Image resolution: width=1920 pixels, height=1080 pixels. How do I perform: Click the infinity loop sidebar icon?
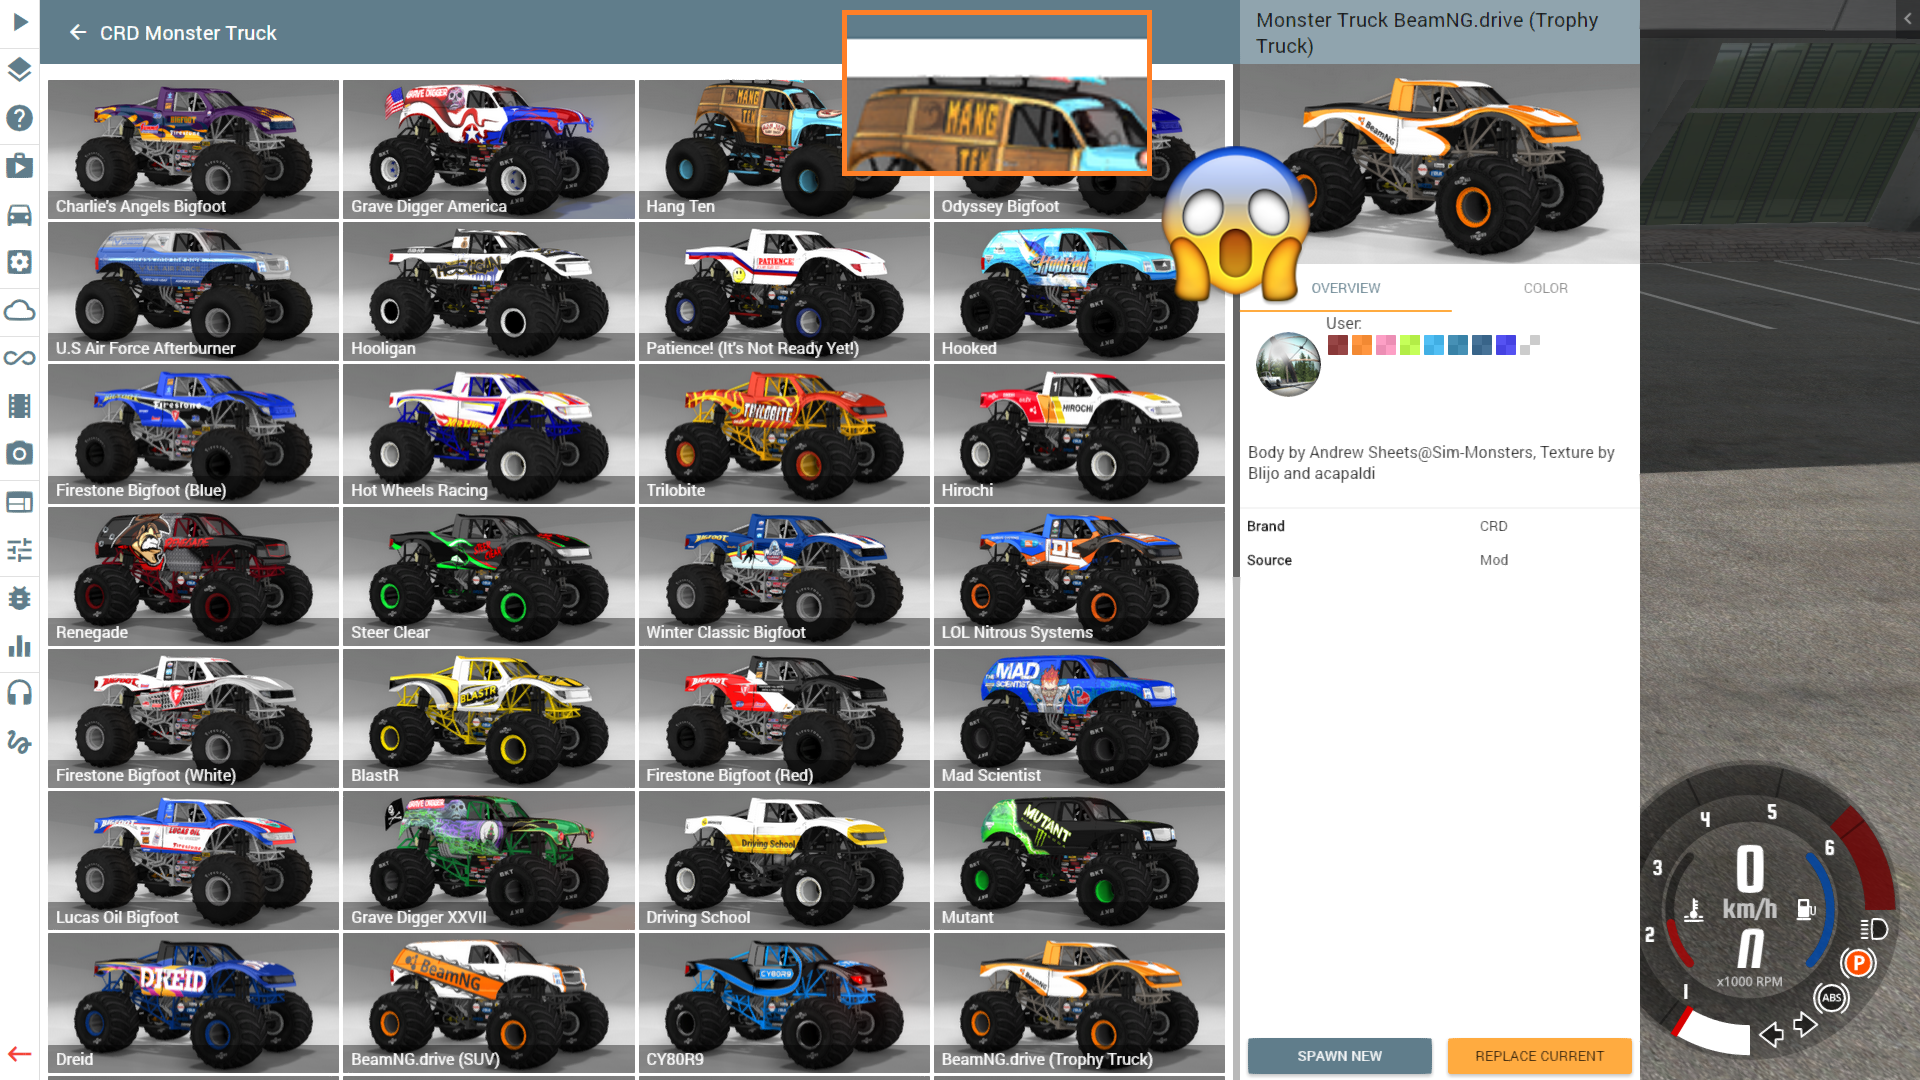pos(20,358)
